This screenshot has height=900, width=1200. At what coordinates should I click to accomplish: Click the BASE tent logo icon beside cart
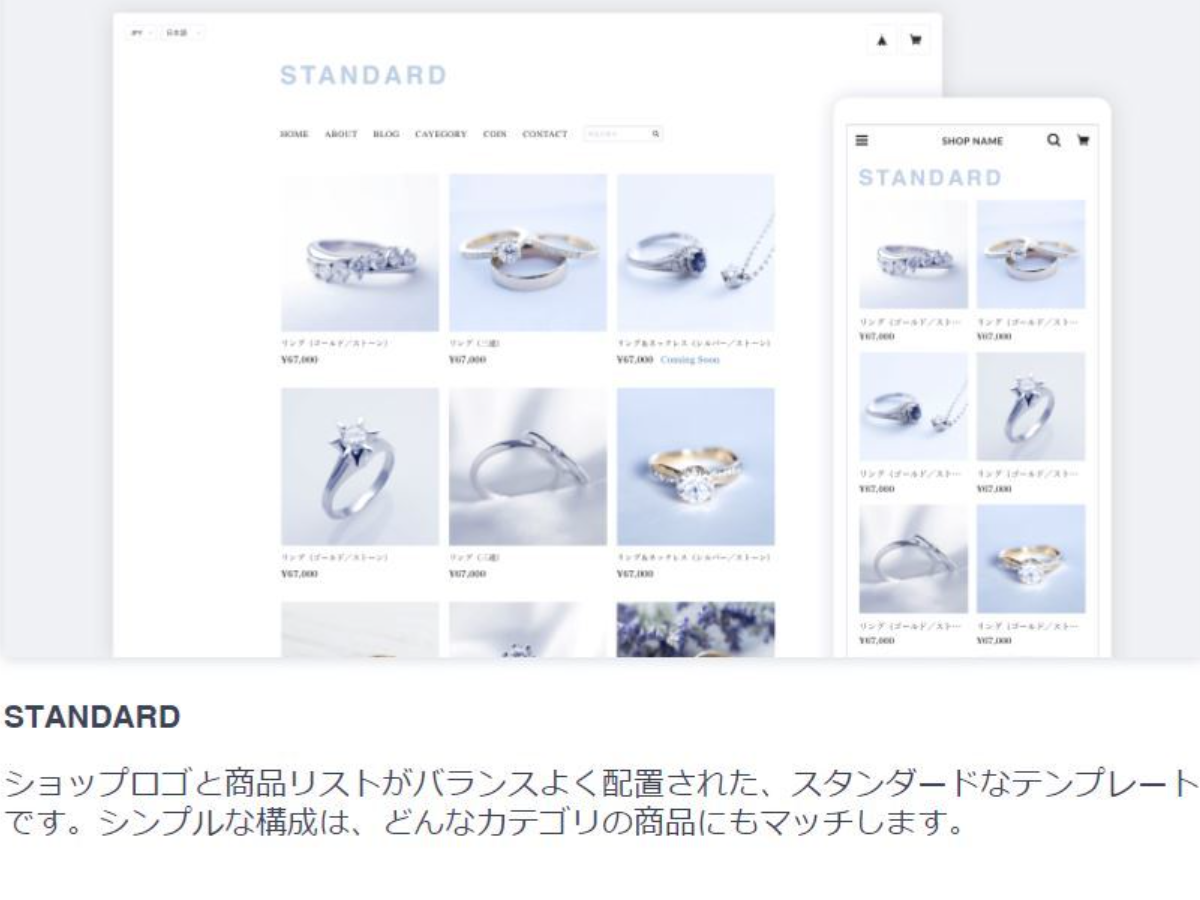tap(882, 41)
